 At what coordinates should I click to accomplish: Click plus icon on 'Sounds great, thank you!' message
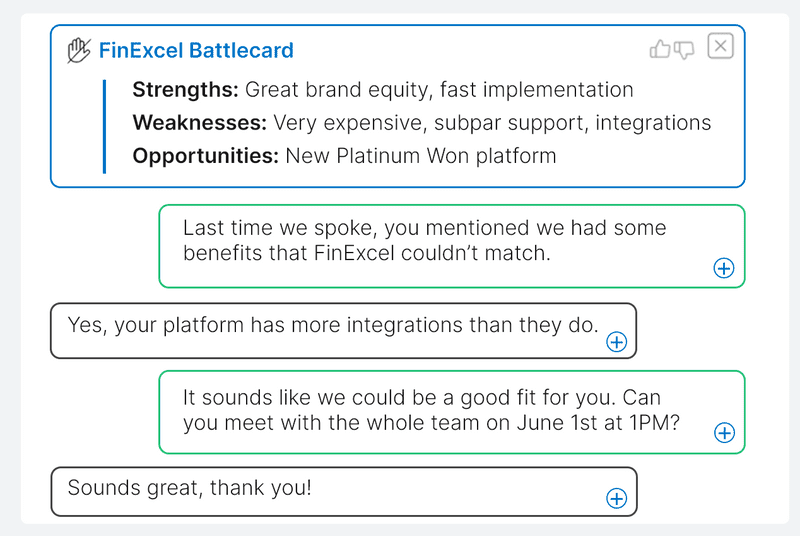[616, 498]
